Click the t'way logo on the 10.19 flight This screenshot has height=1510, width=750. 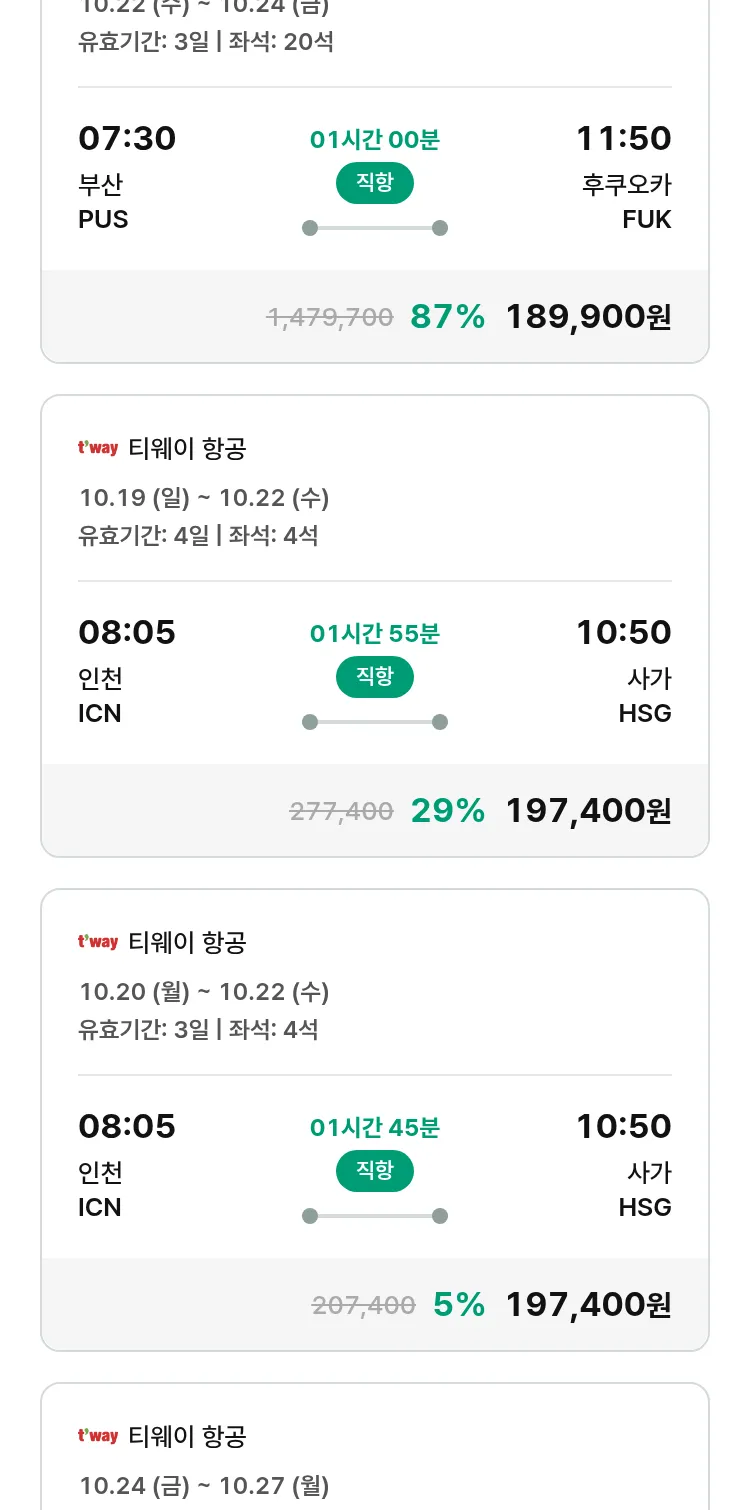[98, 448]
